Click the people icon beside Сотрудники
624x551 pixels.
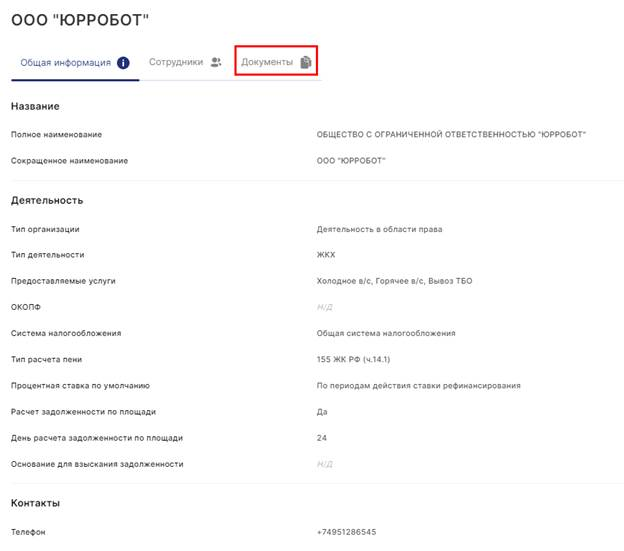pos(215,62)
